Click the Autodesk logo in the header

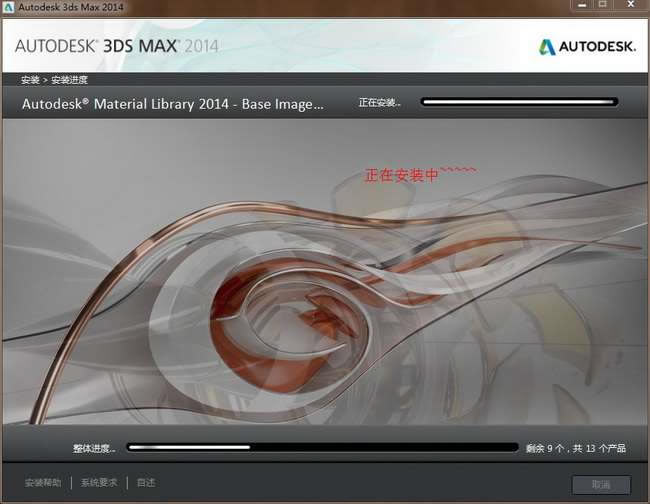click(587, 46)
